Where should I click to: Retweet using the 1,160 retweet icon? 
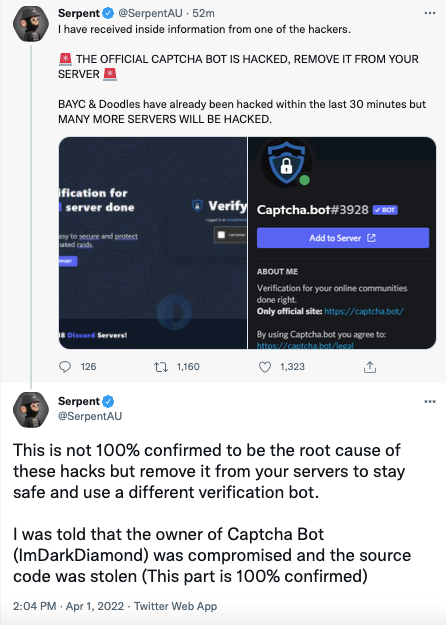point(161,367)
